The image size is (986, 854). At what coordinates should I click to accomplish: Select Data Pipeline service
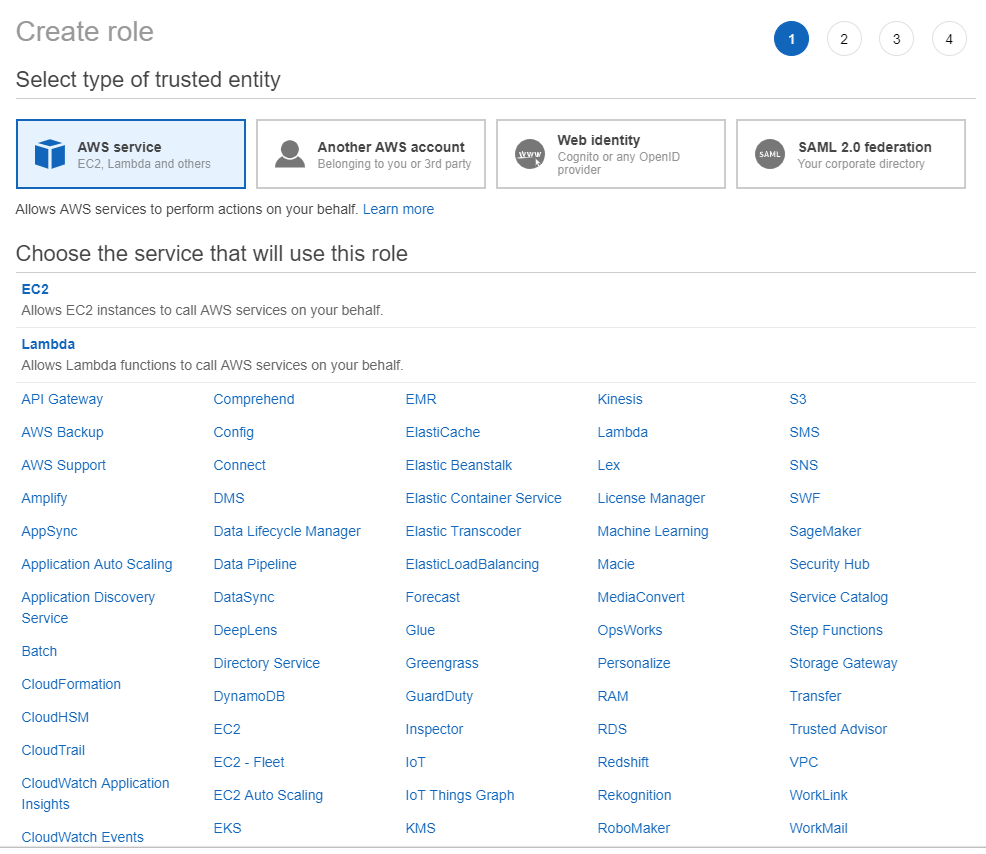pos(255,565)
